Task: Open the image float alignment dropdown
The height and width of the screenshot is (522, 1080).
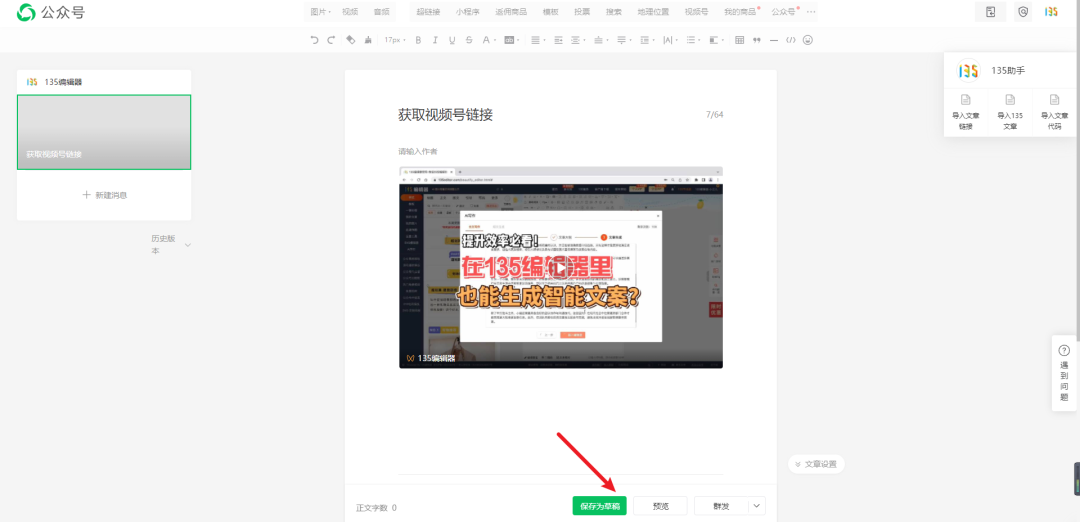Action: click(x=716, y=40)
